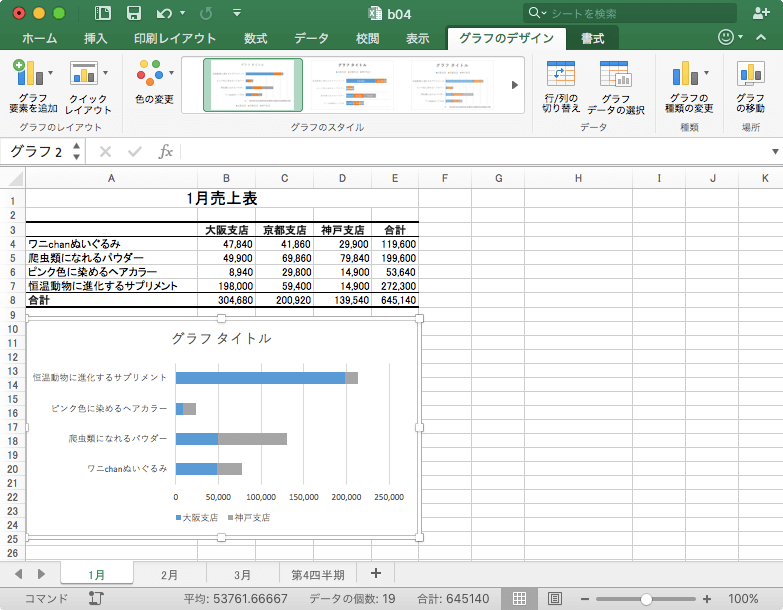The image size is (783, 610).
Task: Click the Move Chart icon
Action: (751, 73)
